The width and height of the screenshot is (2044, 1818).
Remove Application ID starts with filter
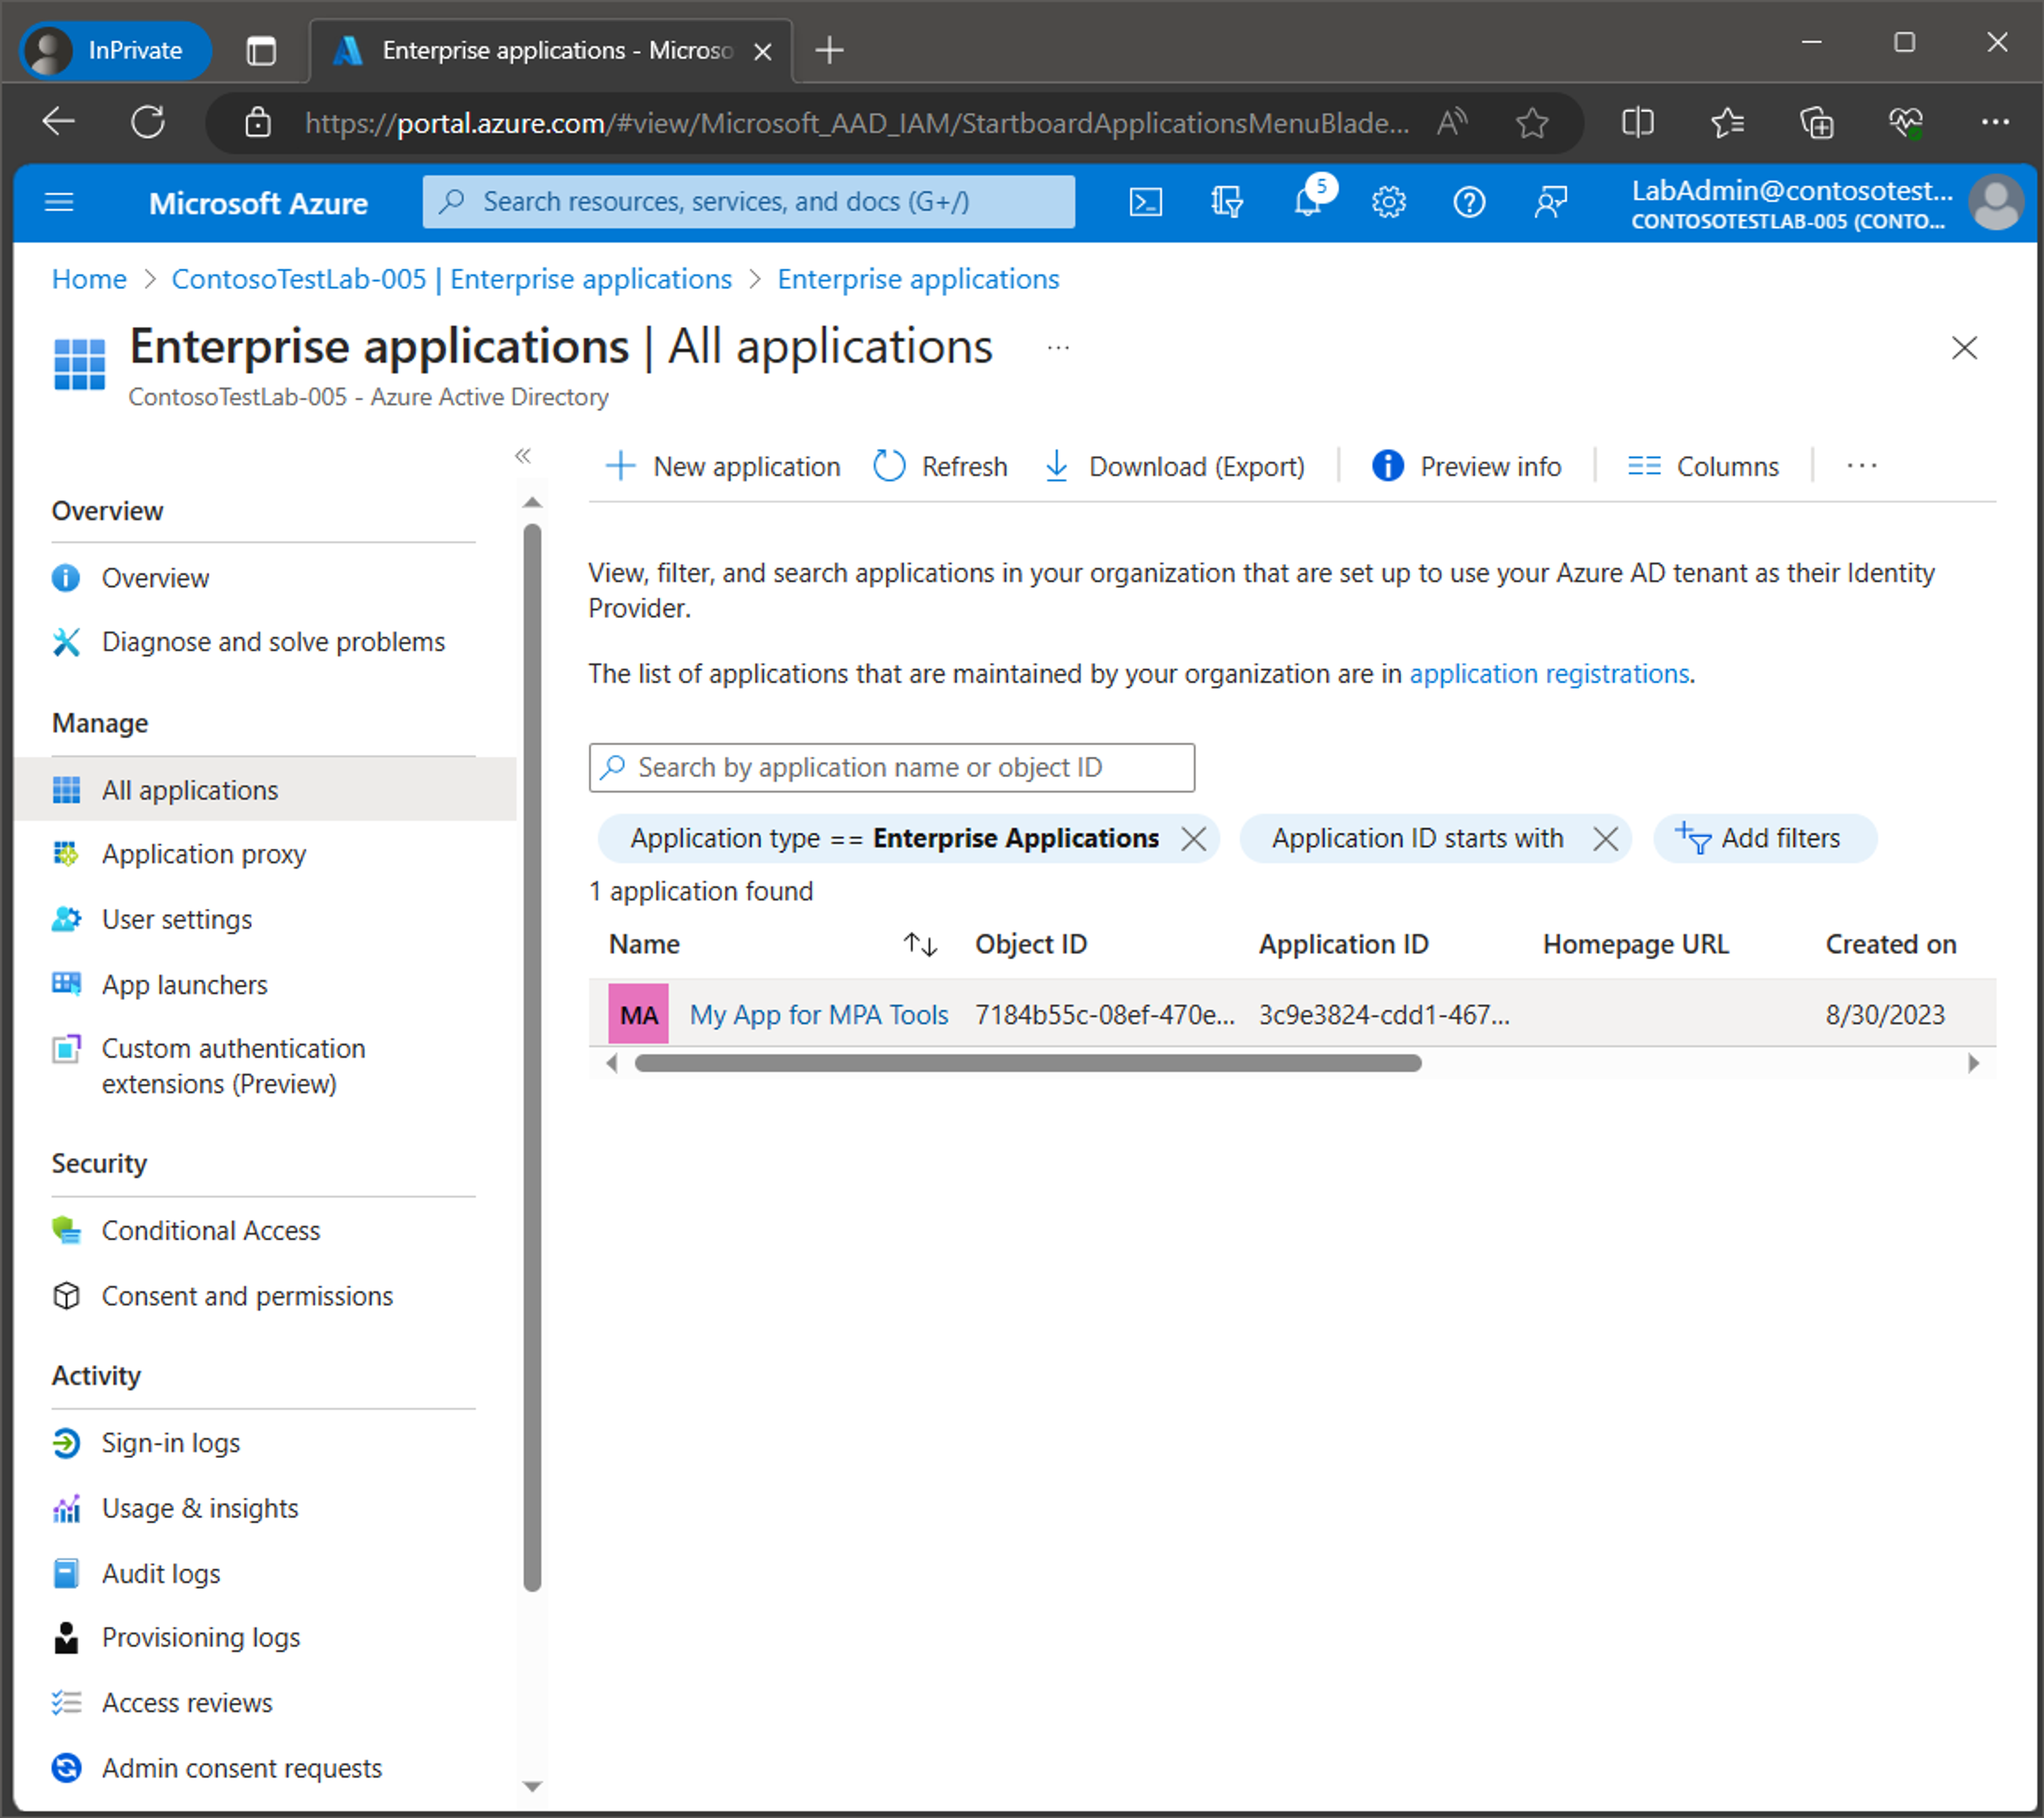[x=1605, y=838]
